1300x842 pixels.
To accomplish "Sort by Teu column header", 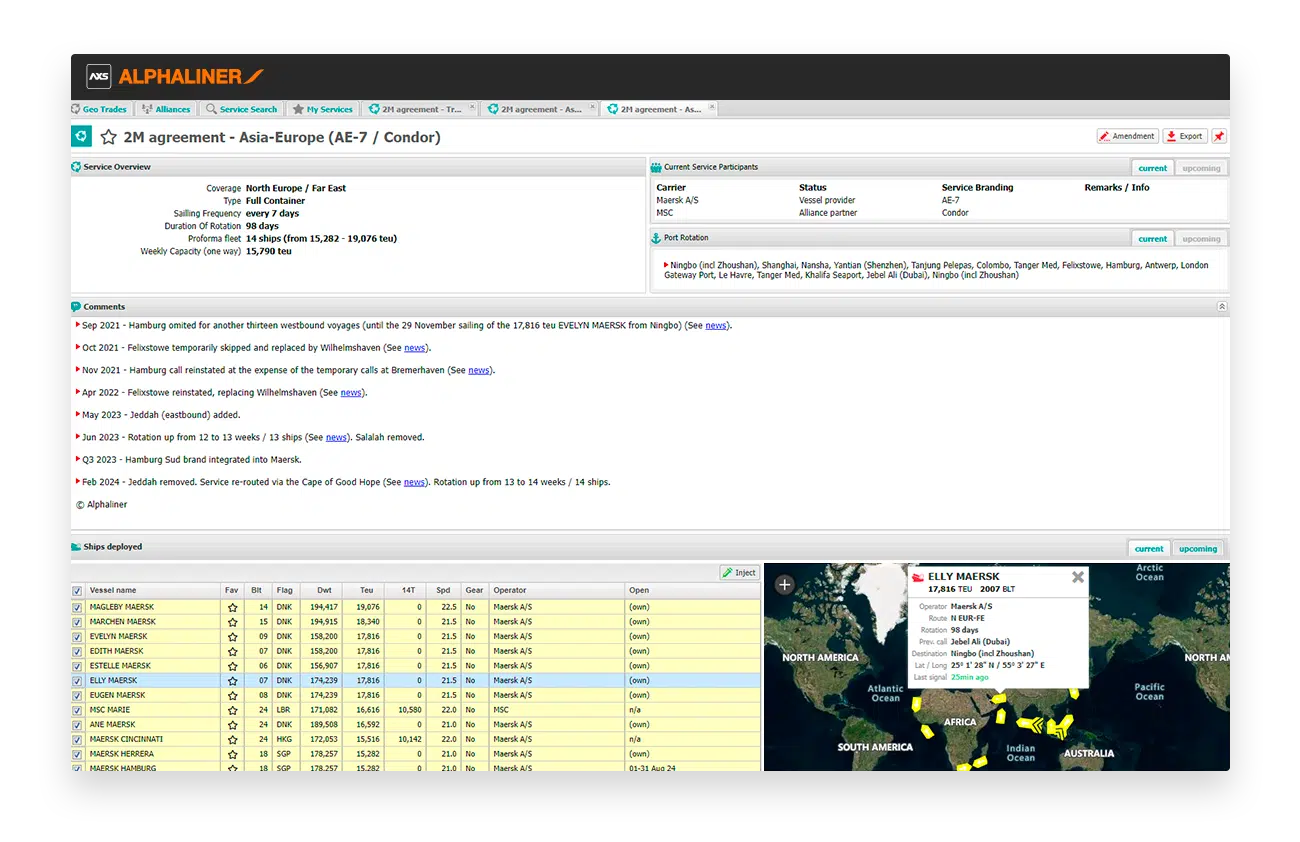I will [x=364, y=590].
